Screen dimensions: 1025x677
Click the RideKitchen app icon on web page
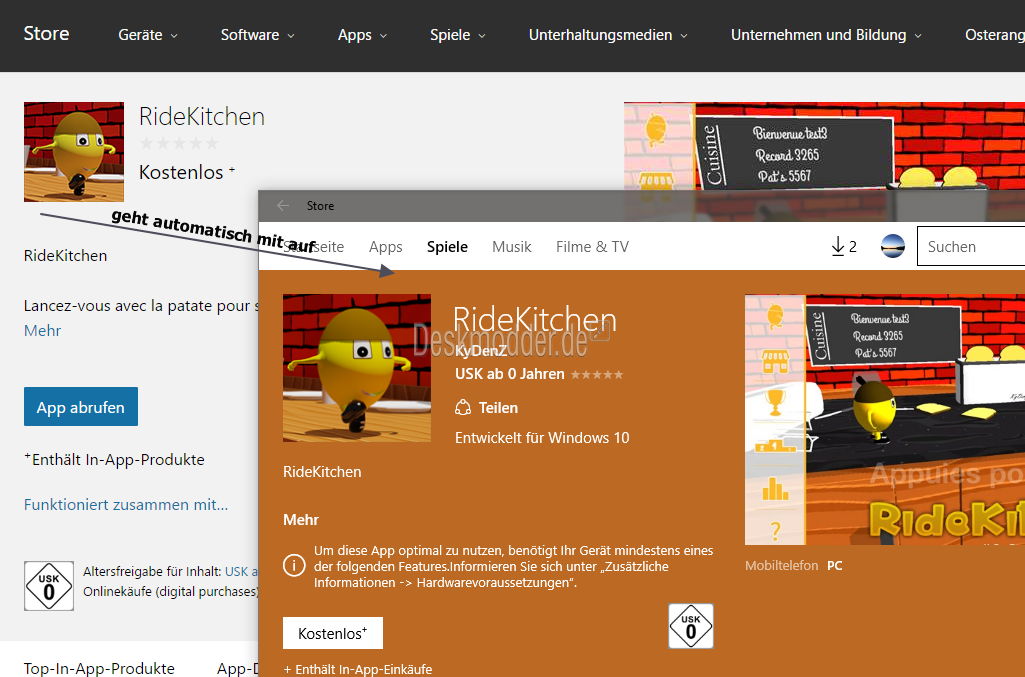[74, 152]
